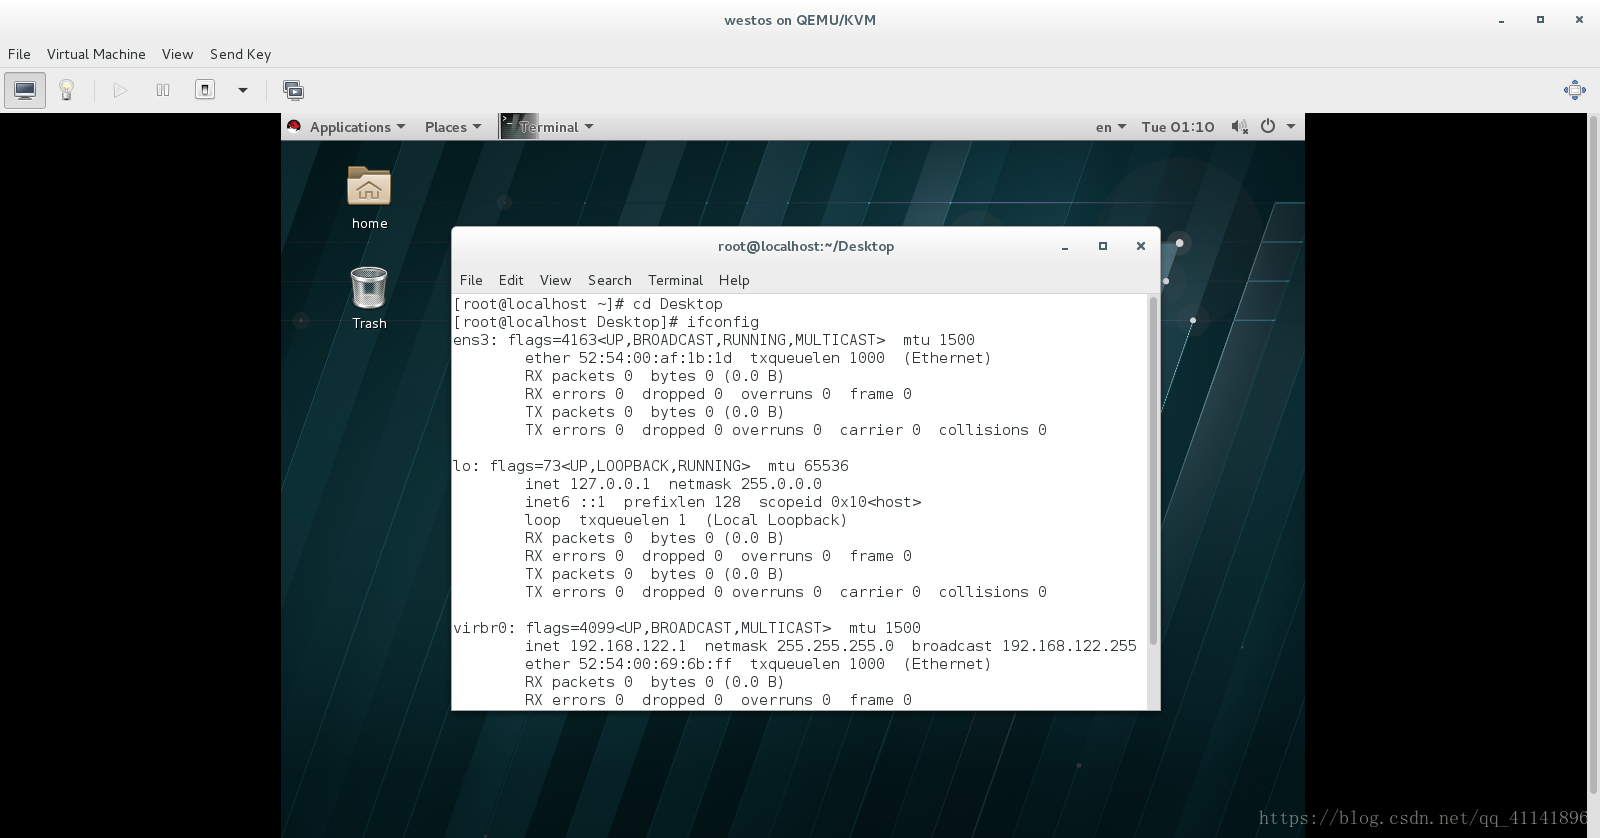Click the terminal vertical scrollbar

pos(1153,470)
